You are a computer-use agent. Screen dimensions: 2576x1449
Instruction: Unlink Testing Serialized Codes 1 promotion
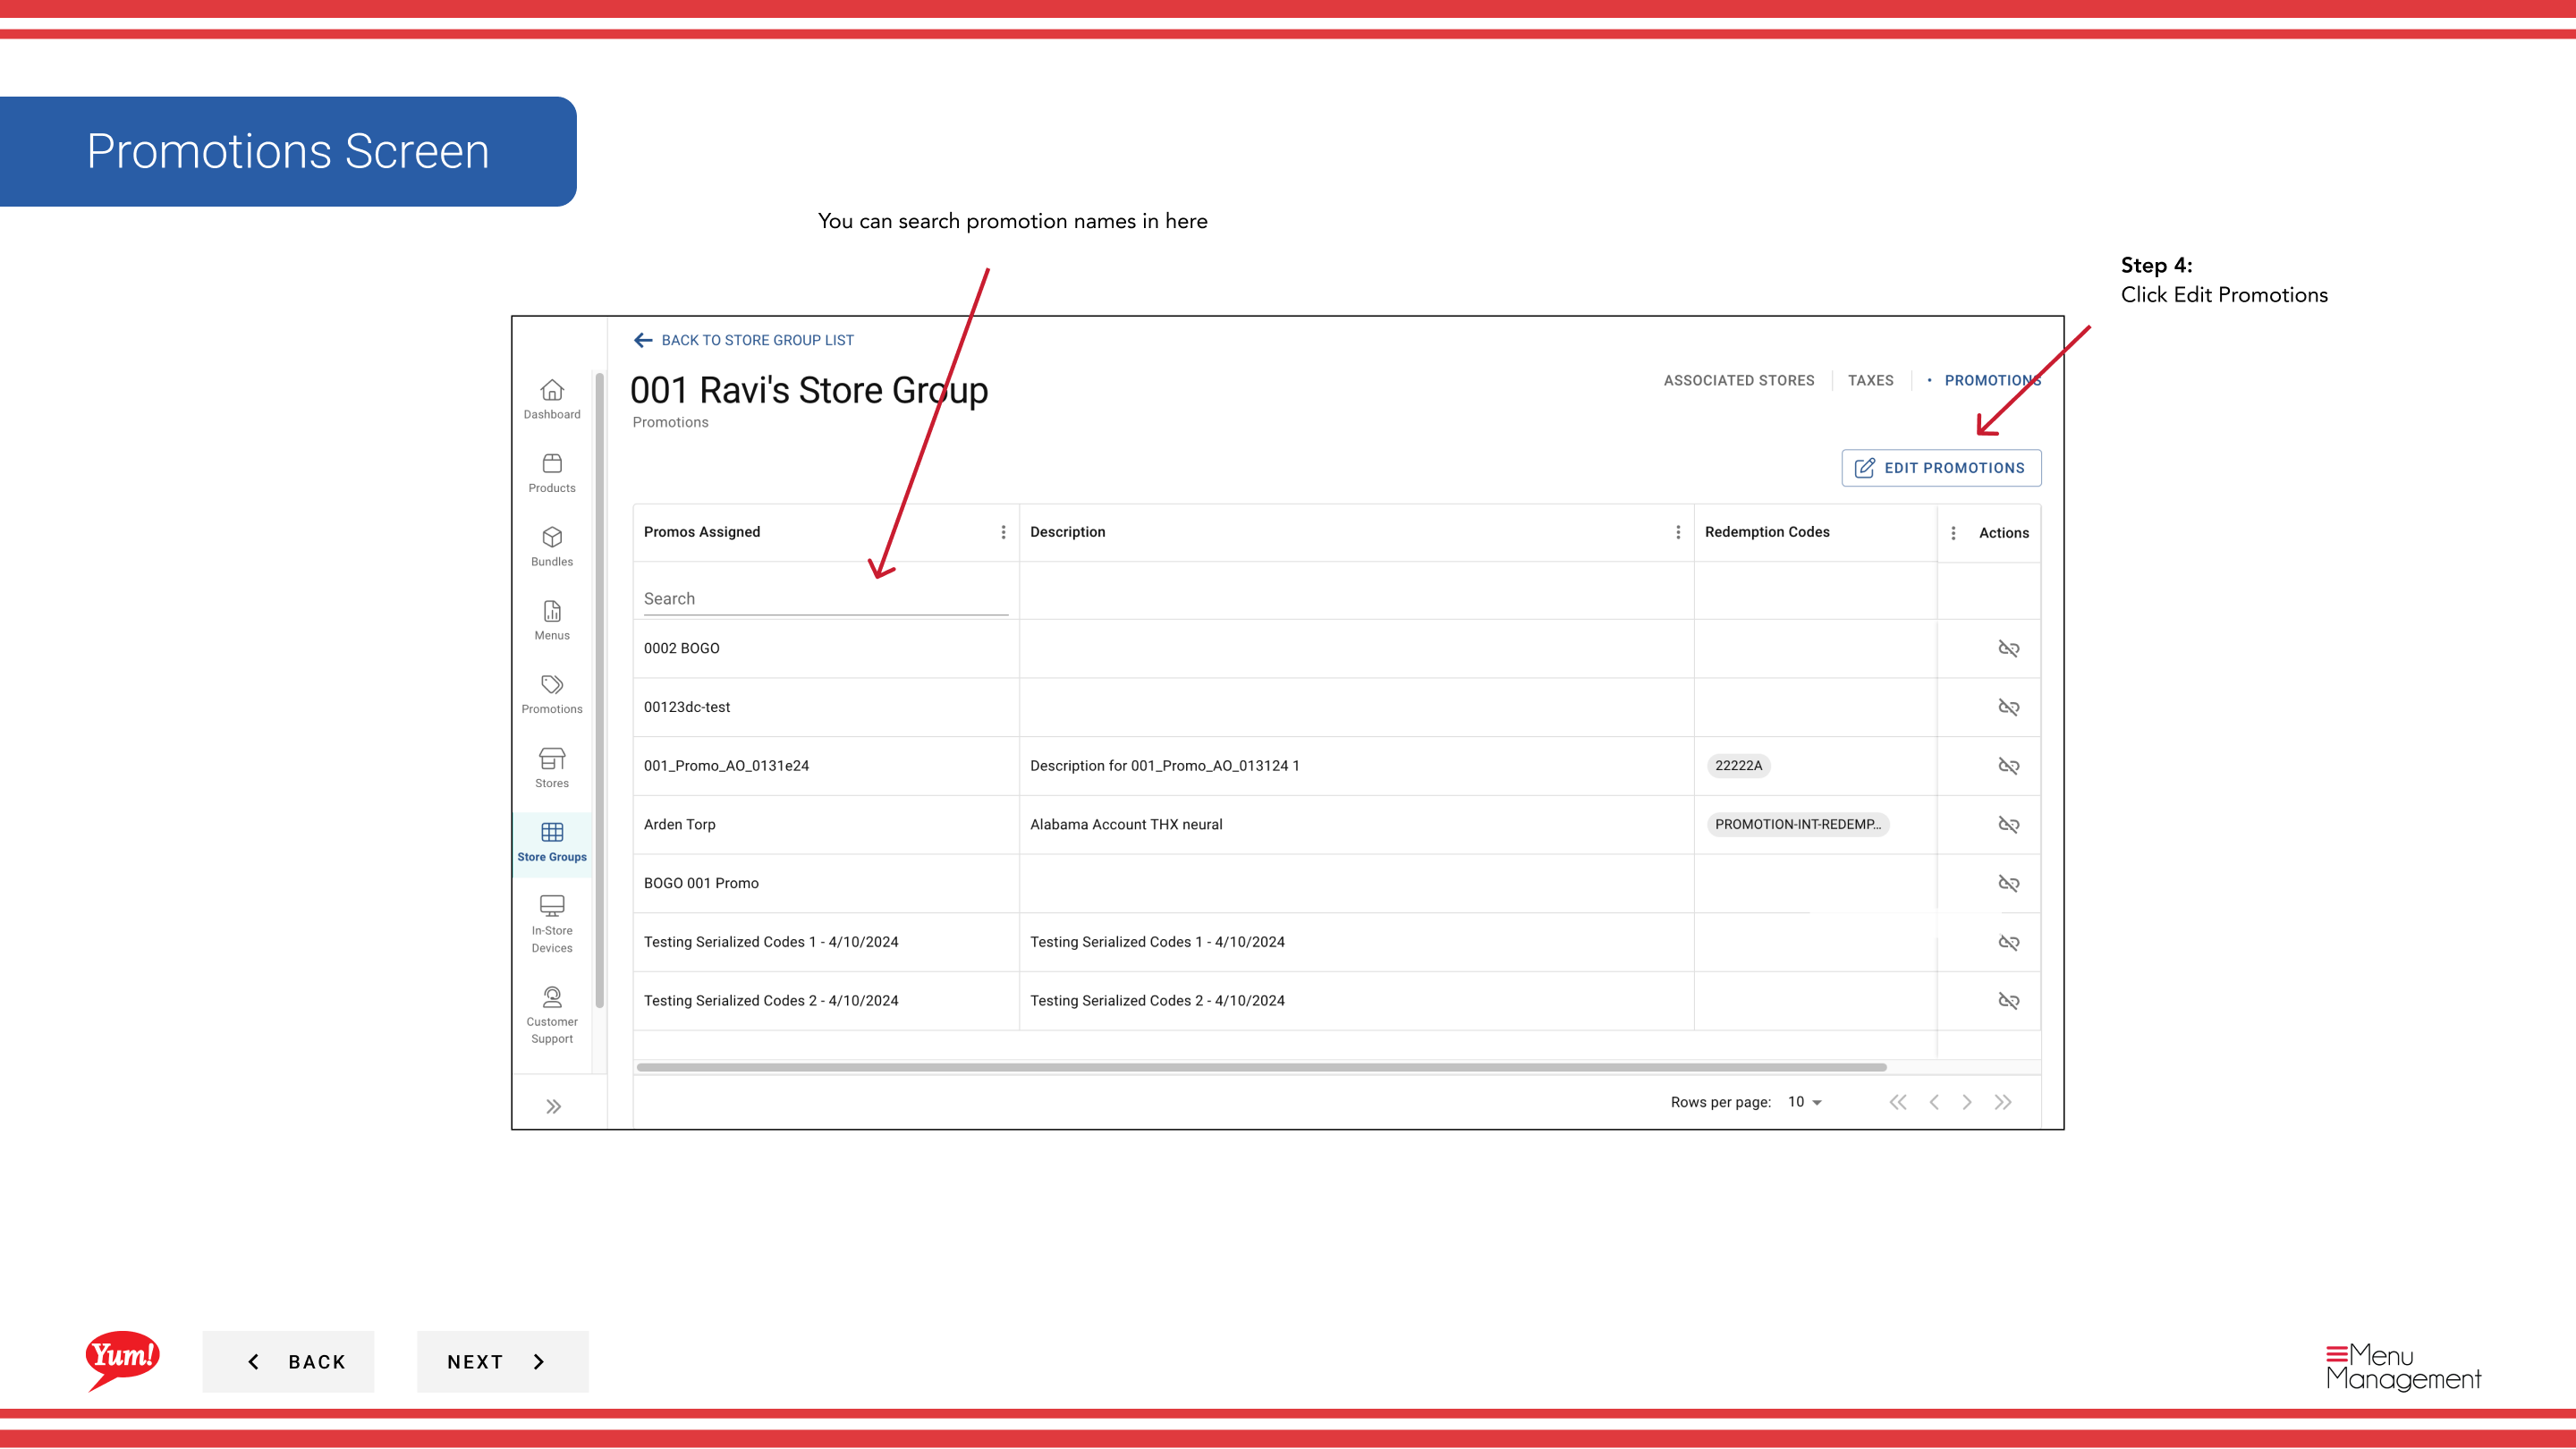pos(2008,942)
